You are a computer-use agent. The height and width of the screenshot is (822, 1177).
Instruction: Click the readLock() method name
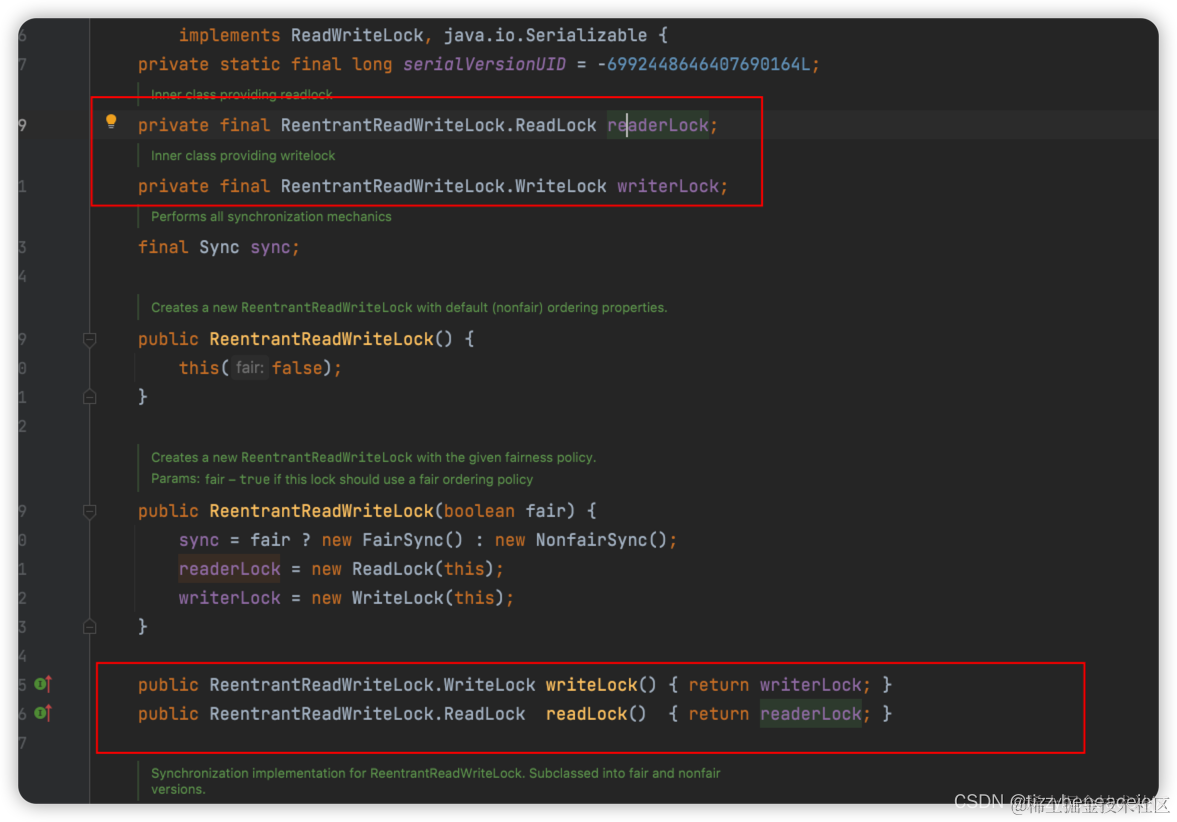[x=586, y=714]
